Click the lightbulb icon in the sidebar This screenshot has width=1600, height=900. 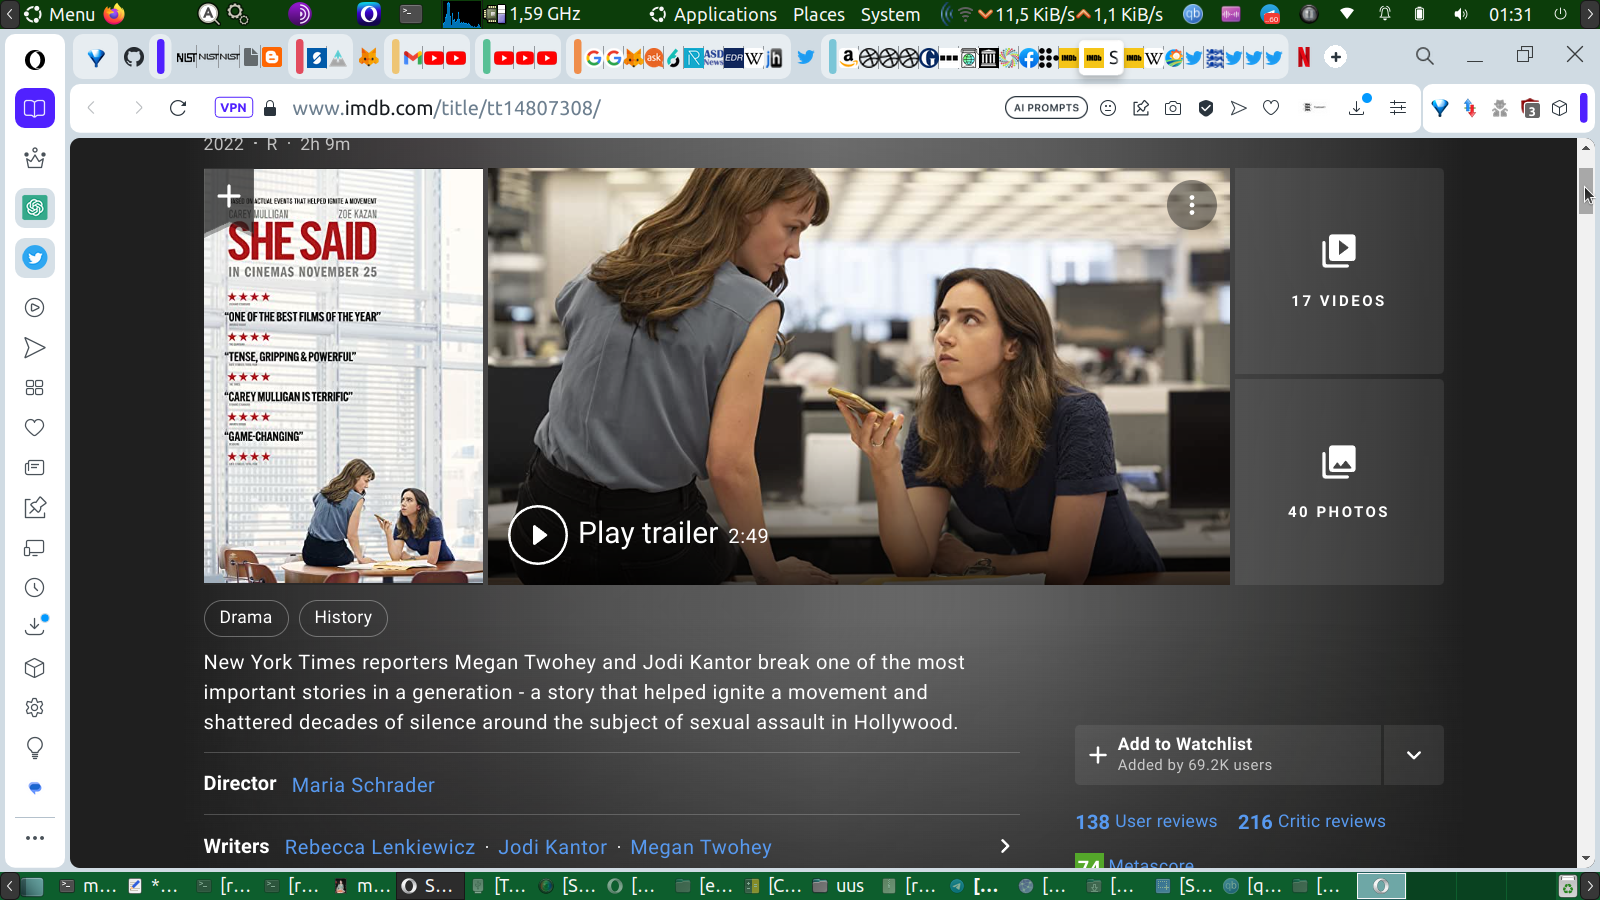(35, 748)
